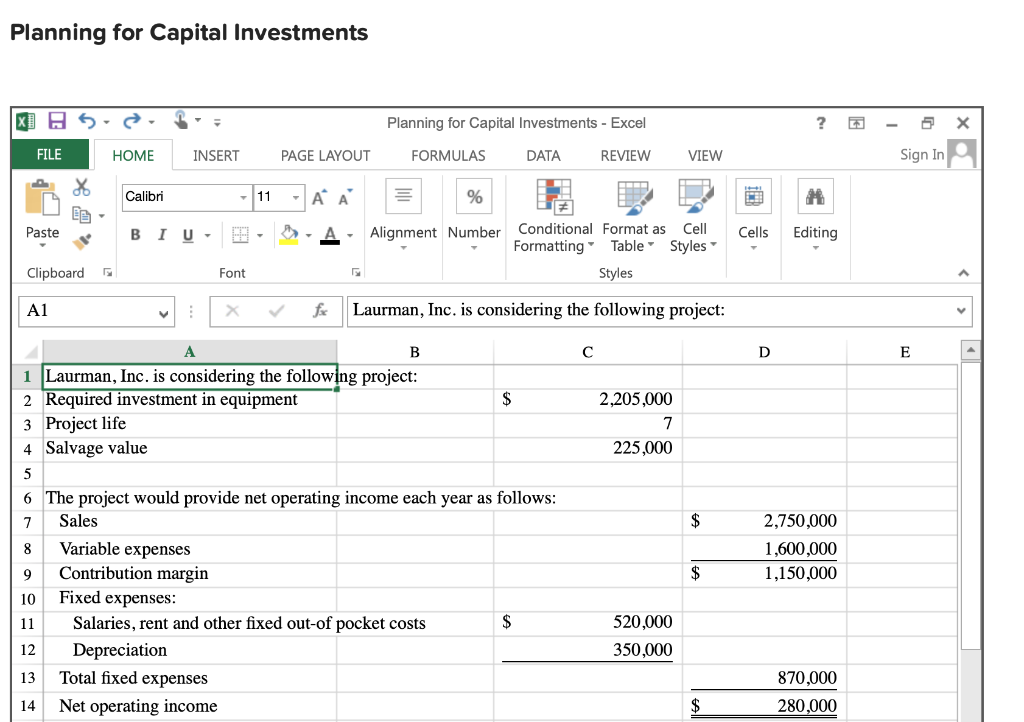Open Conditional Formatting menu

coord(554,215)
